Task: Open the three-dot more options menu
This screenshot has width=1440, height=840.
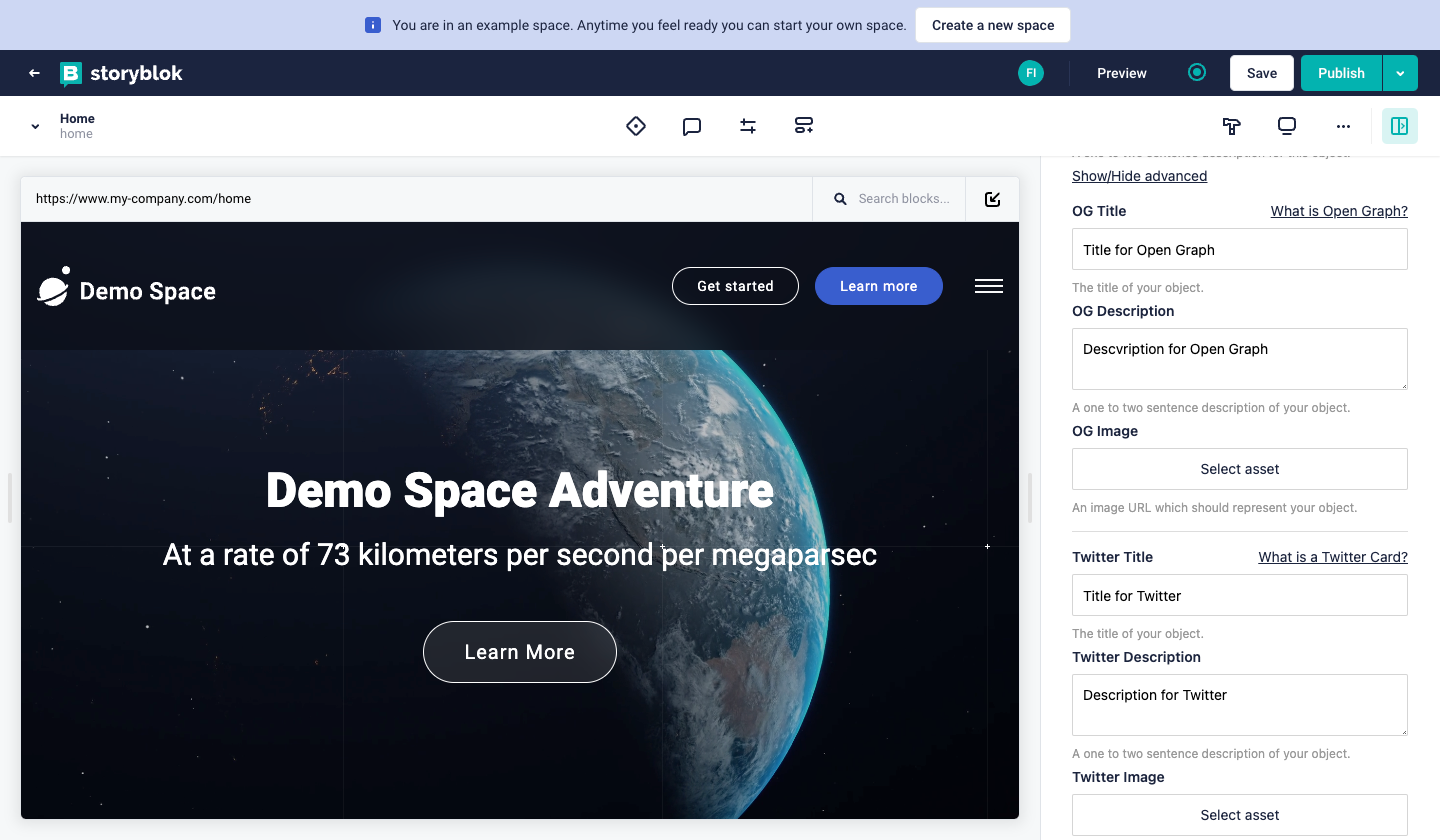Action: click(x=1343, y=126)
